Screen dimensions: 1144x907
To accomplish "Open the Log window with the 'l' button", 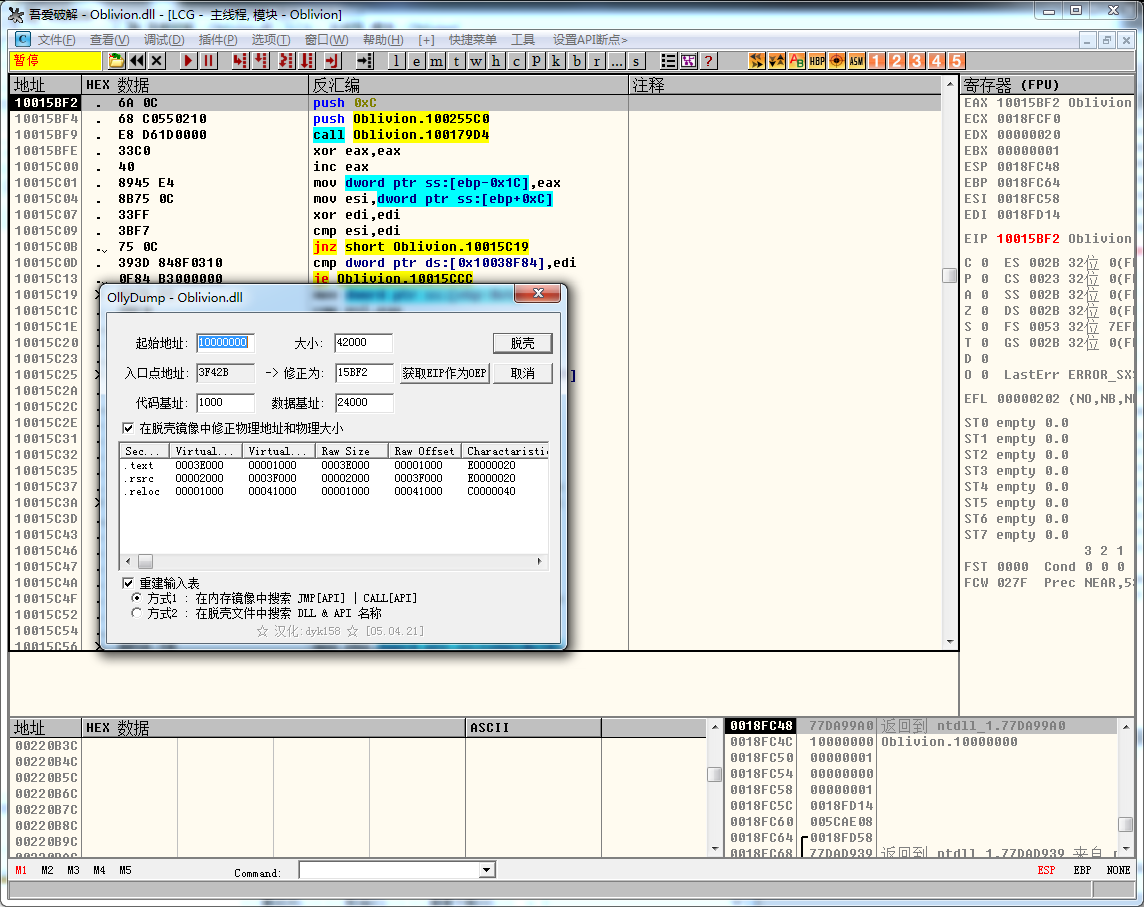I will click(x=396, y=61).
